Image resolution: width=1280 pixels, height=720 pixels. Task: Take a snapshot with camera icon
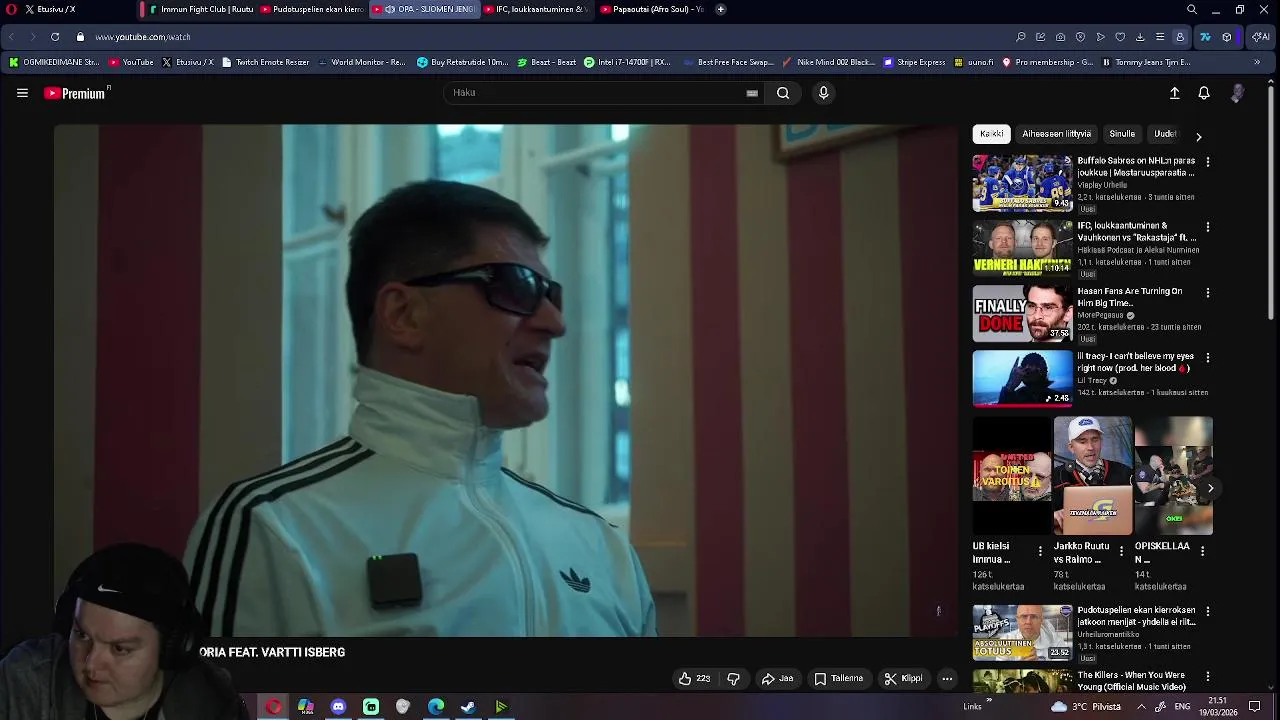[x=1060, y=37]
